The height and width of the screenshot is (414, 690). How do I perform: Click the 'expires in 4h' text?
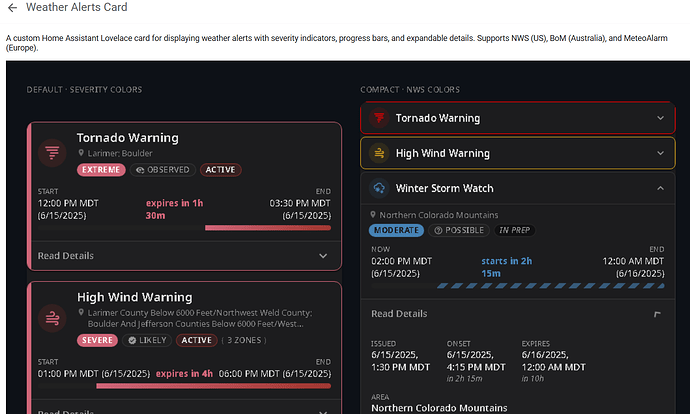pos(184,374)
